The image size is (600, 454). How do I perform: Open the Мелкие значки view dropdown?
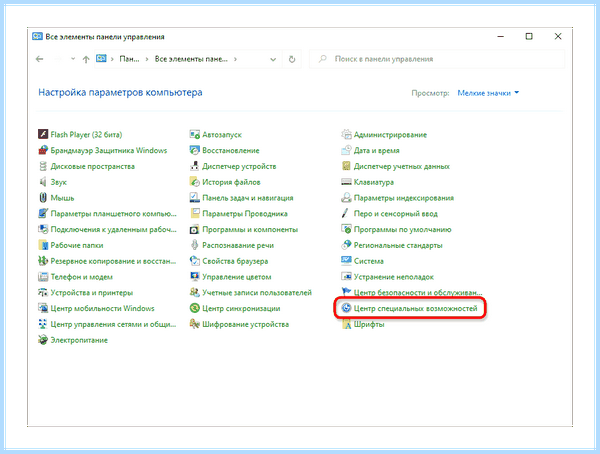click(488, 93)
